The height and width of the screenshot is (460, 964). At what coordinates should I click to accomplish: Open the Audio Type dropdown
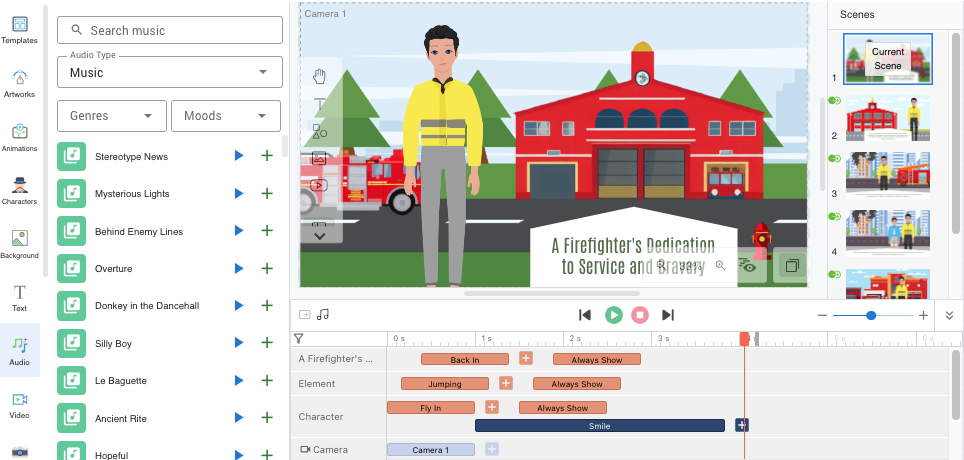tap(170, 72)
